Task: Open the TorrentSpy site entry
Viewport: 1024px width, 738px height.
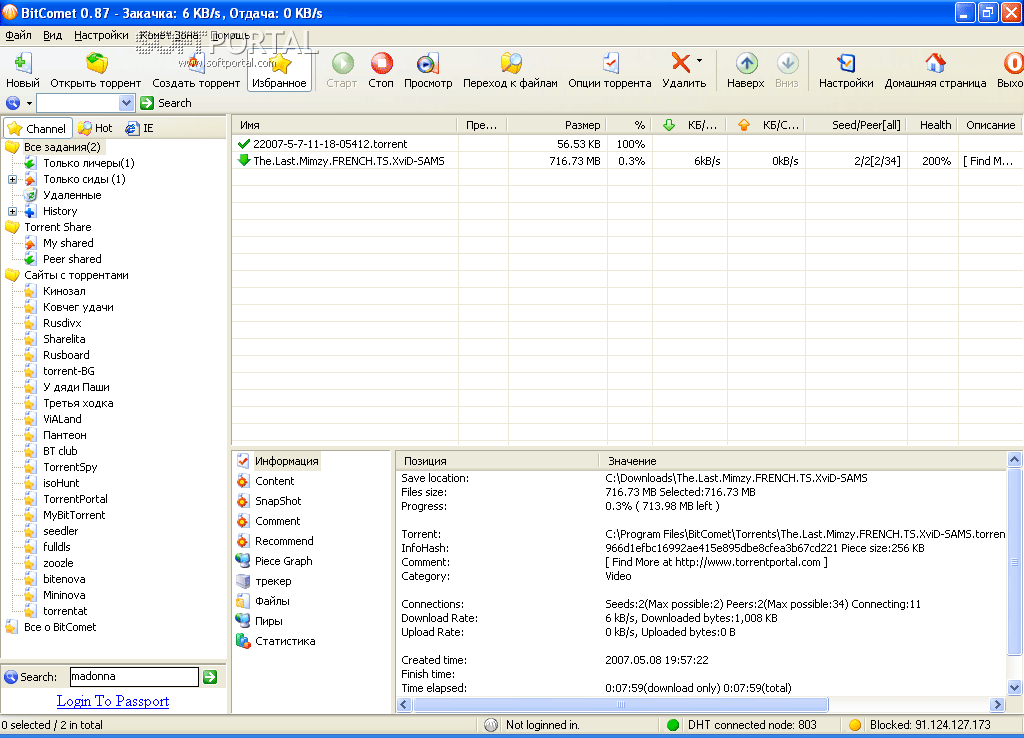Action: 70,467
